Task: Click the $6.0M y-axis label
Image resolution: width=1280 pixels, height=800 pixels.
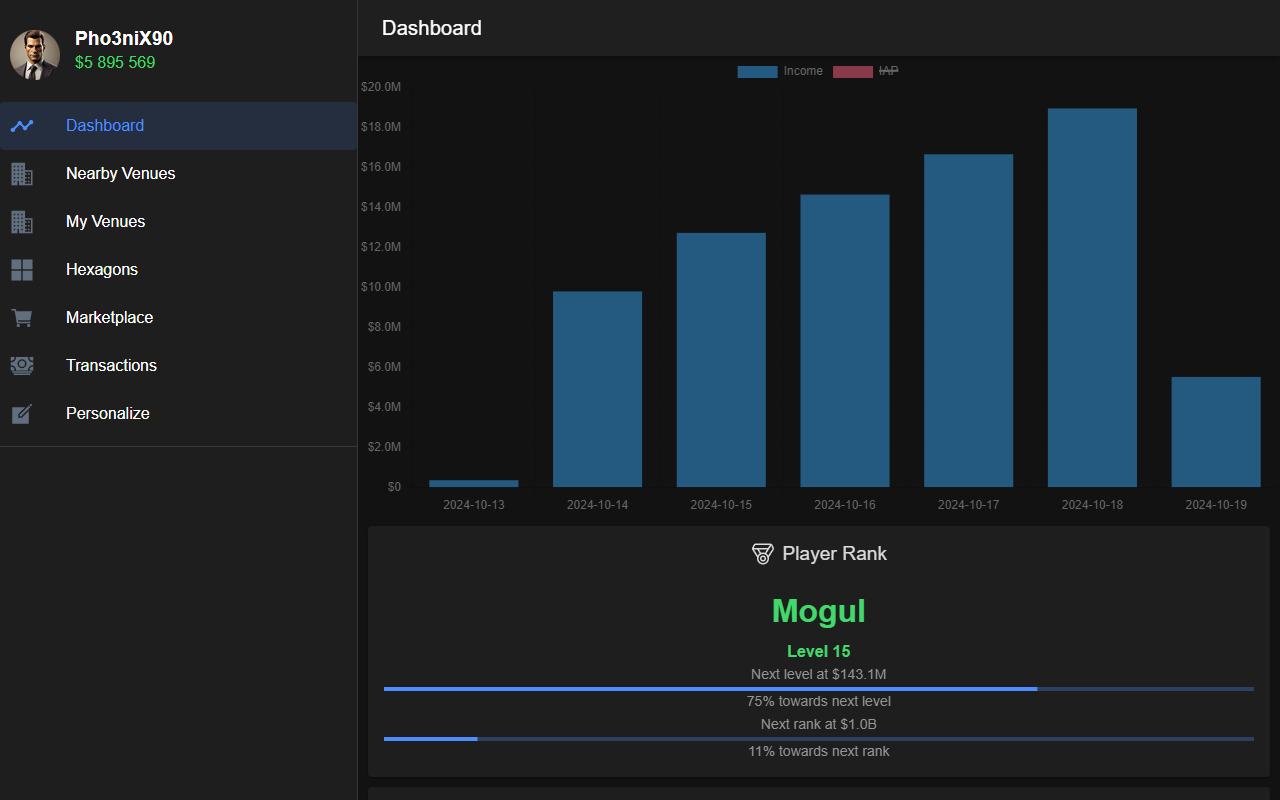Action: [384, 367]
